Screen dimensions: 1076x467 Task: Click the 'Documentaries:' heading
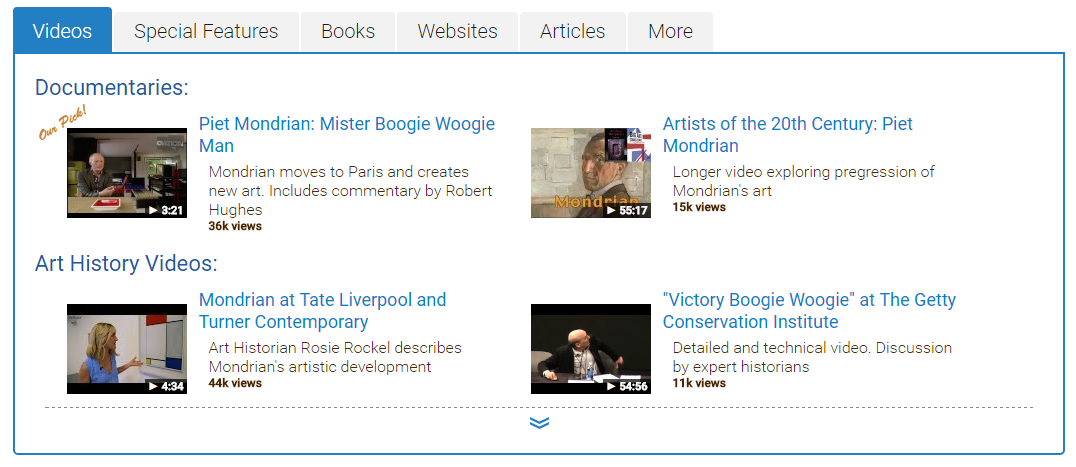[111, 87]
